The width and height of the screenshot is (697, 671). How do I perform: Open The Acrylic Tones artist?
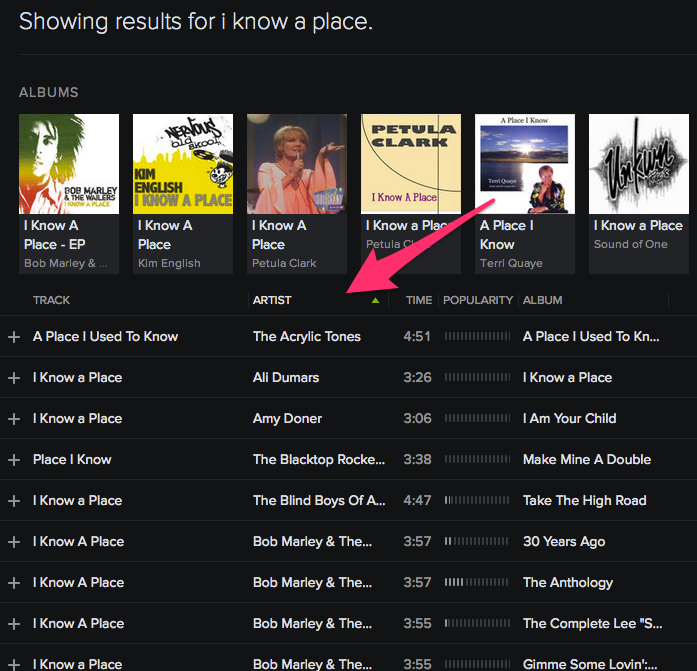(307, 337)
